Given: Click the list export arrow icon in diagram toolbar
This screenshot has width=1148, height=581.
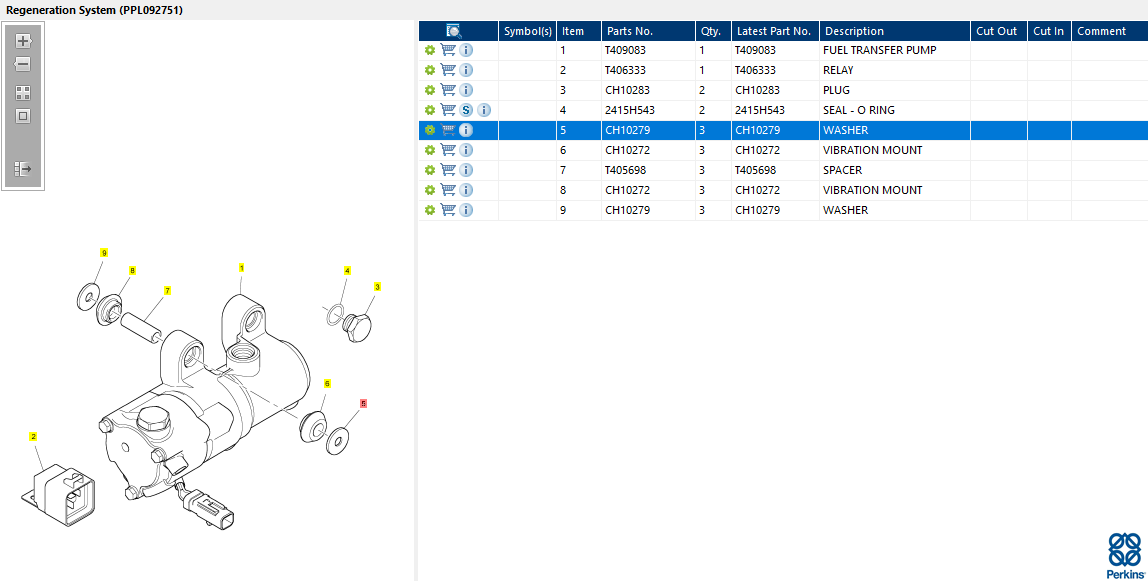Looking at the screenshot, I should point(23,169).
